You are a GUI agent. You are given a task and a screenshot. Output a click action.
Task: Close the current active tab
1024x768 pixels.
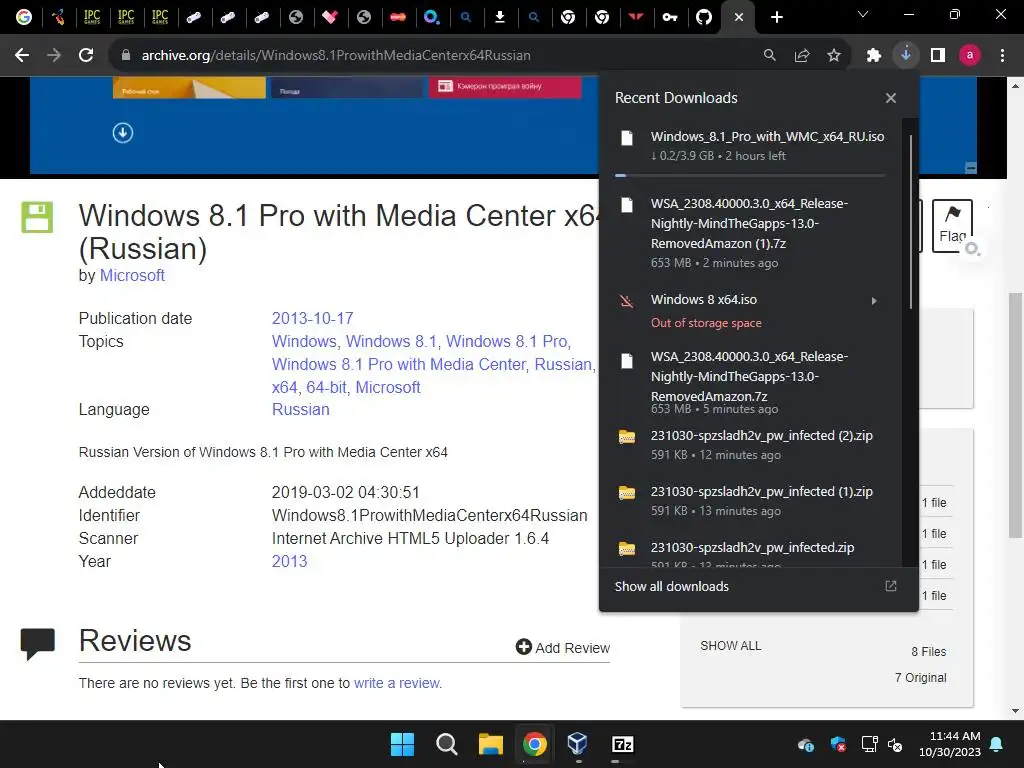click(739, 17)
